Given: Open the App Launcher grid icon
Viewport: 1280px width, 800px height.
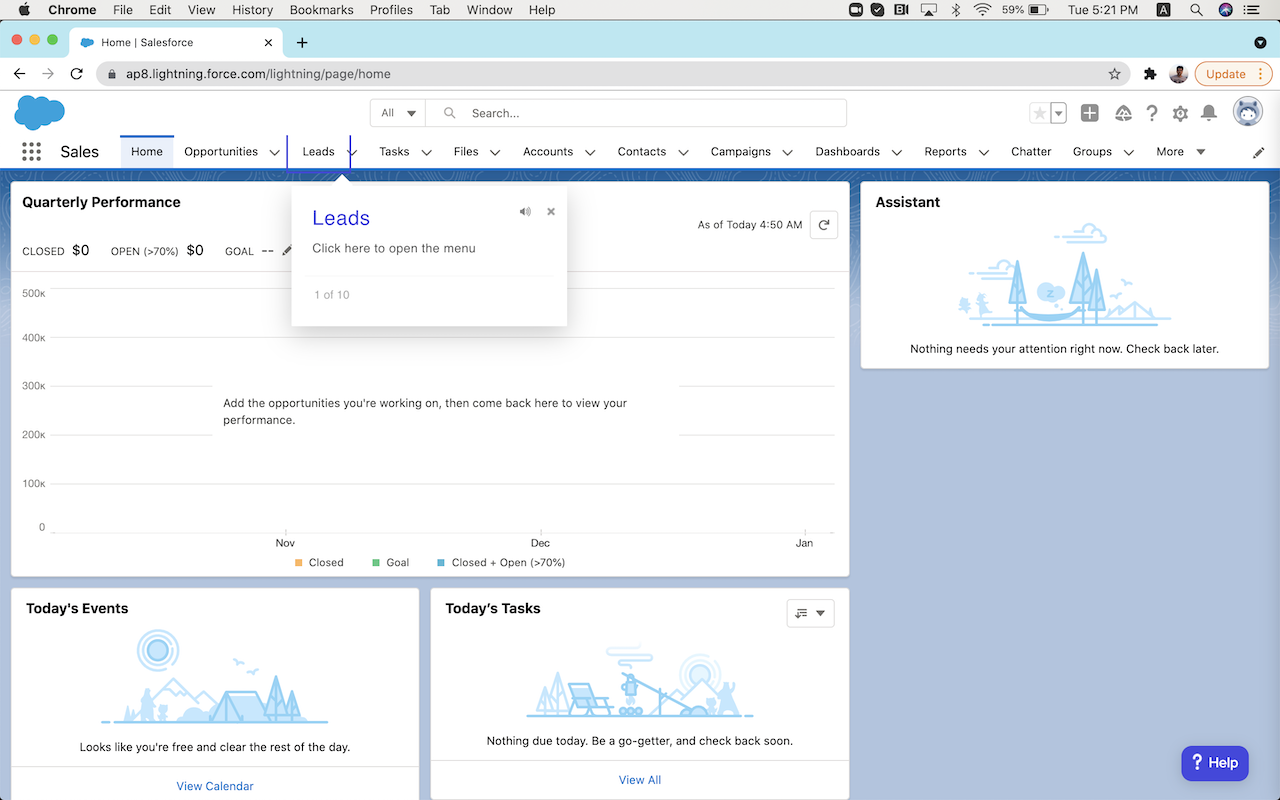Looking at the screenshot, I should 31,152.
